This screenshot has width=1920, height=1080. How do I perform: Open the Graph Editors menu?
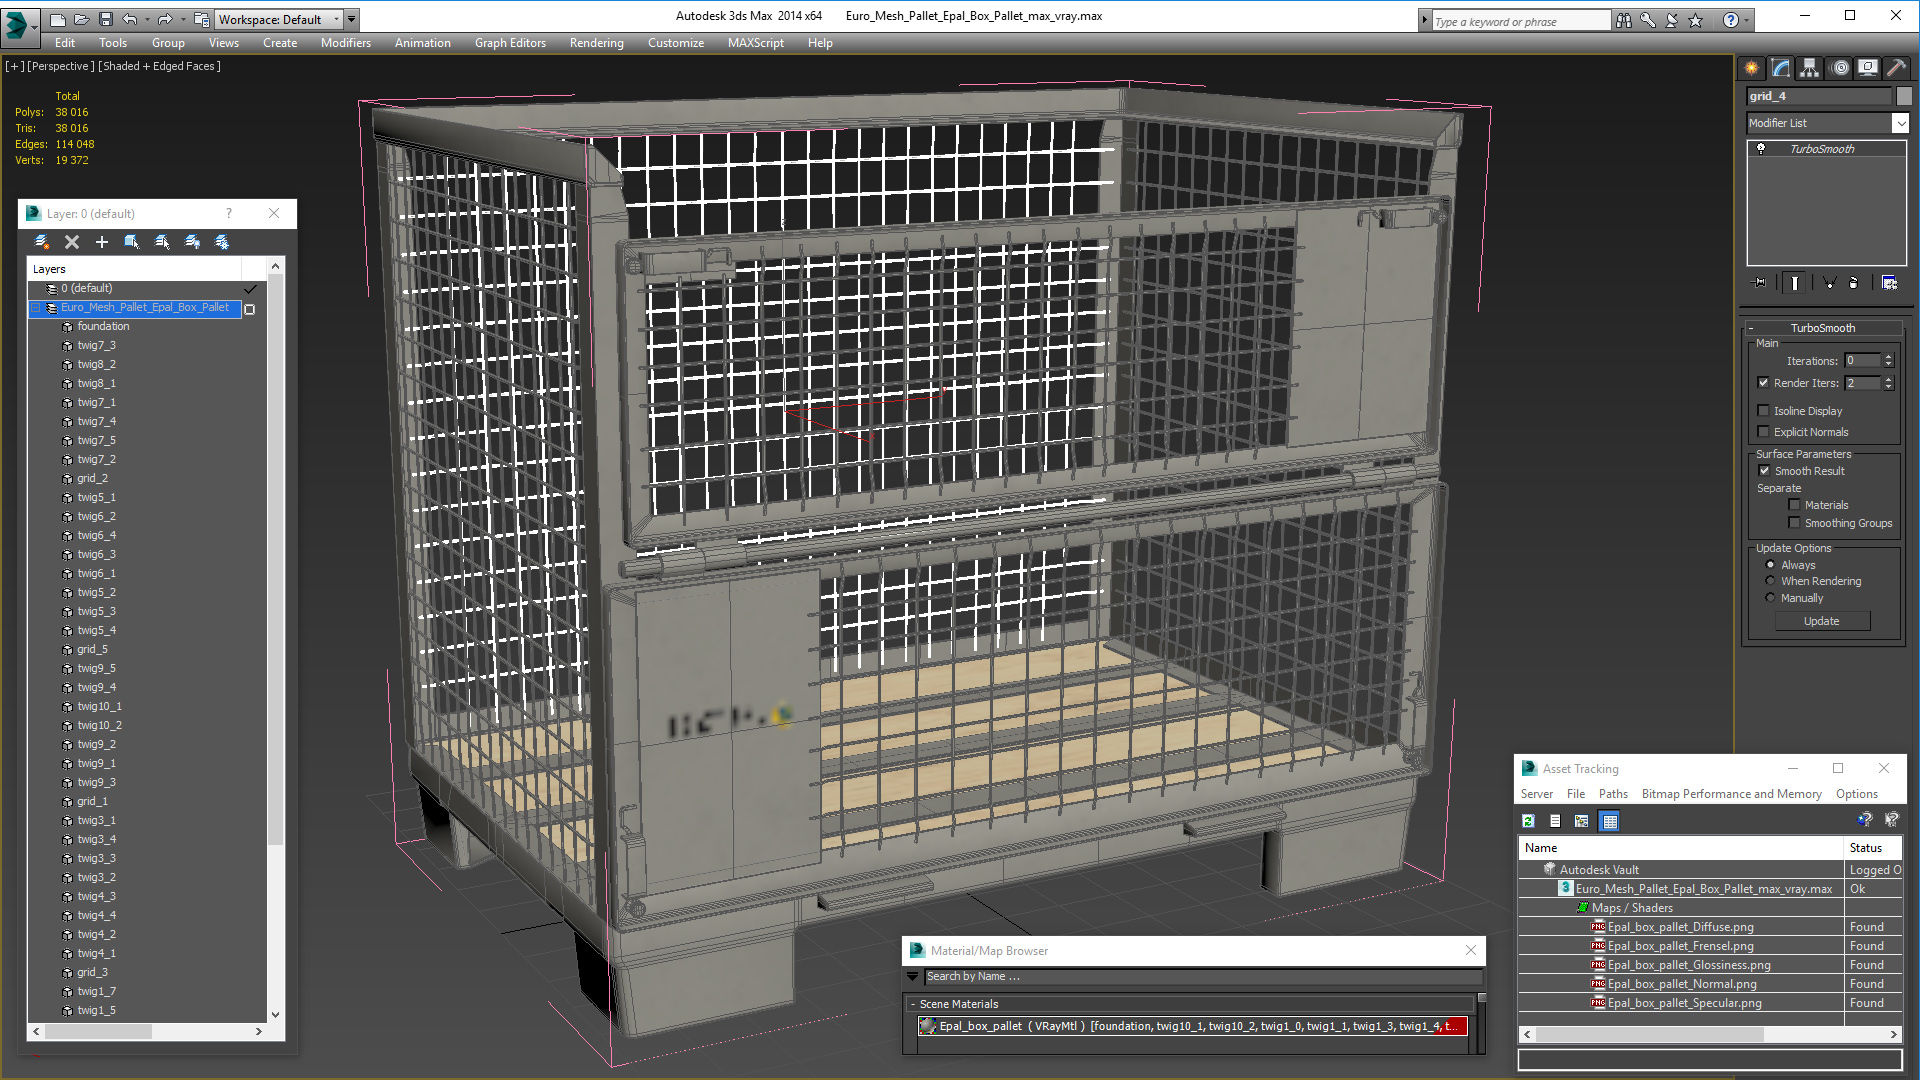coord(510,43)
